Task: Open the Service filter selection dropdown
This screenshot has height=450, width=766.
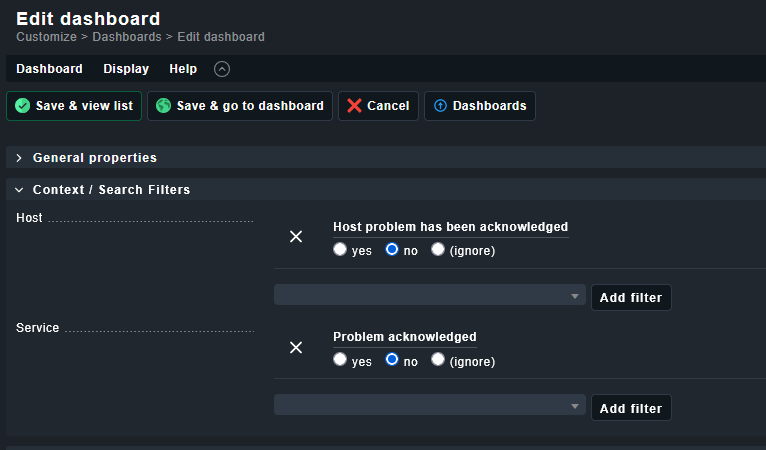Action: point(429,406)
